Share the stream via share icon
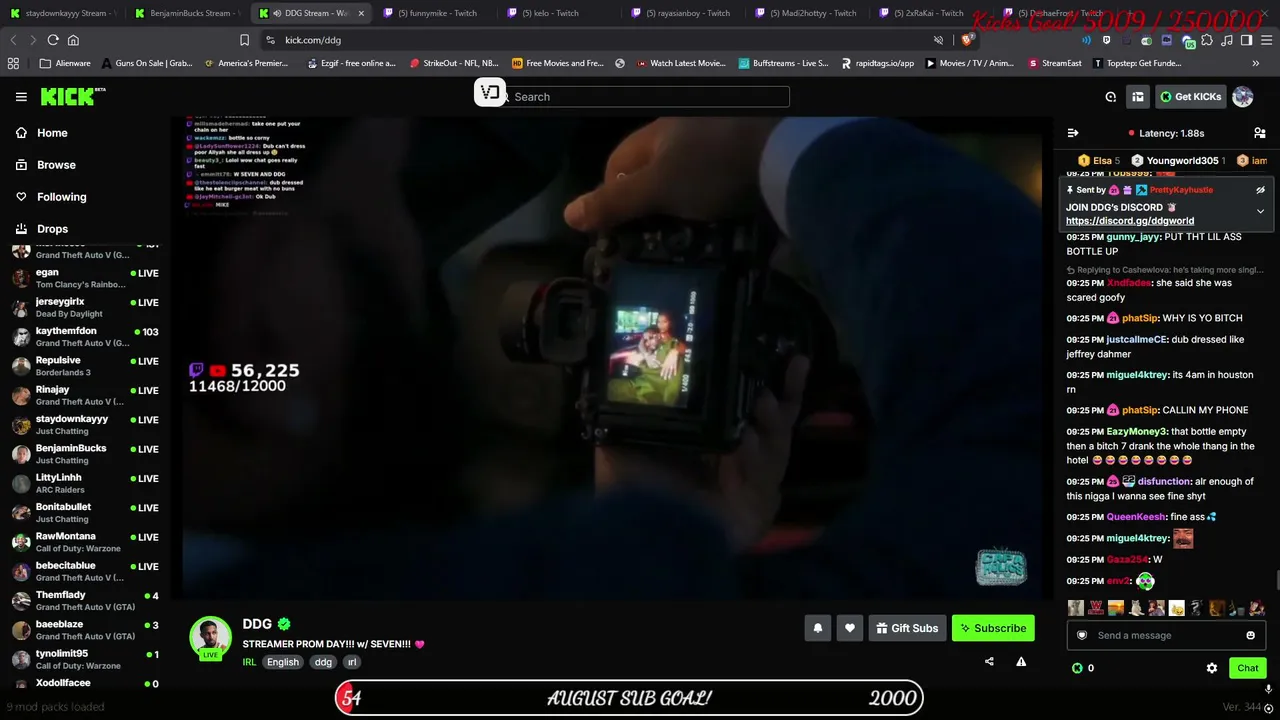The image size is (1280, 720). pos(989,661)
